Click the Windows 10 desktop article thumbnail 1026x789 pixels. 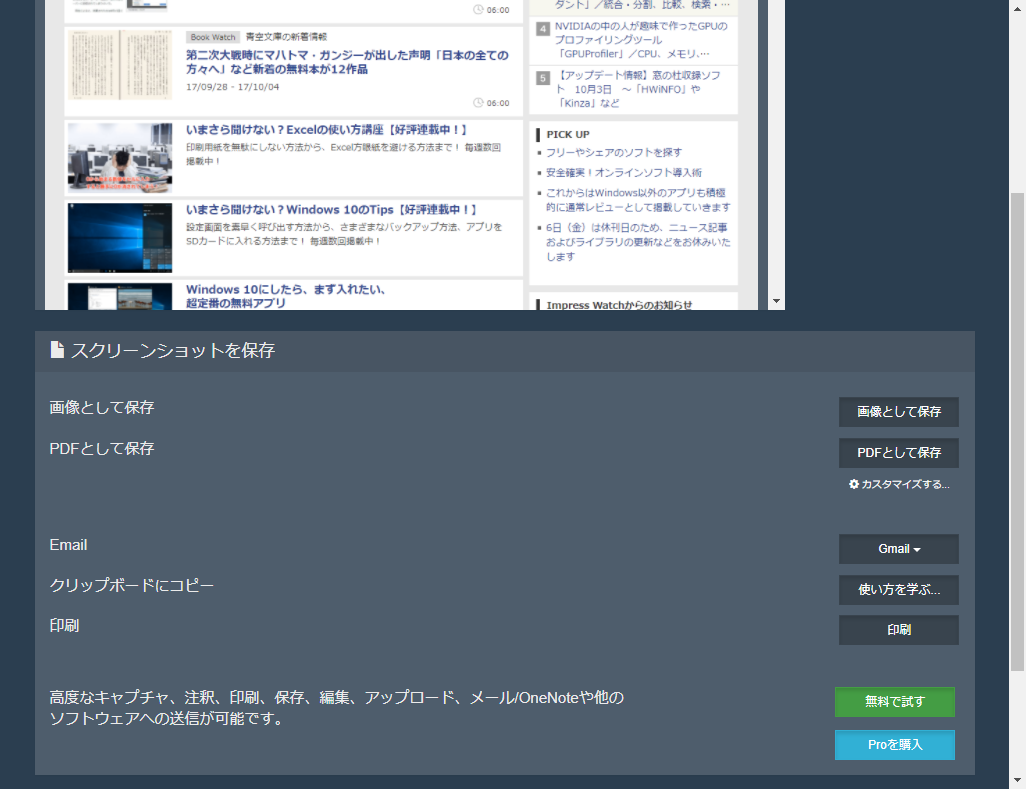pyautogui.click(x=119, y=237)
